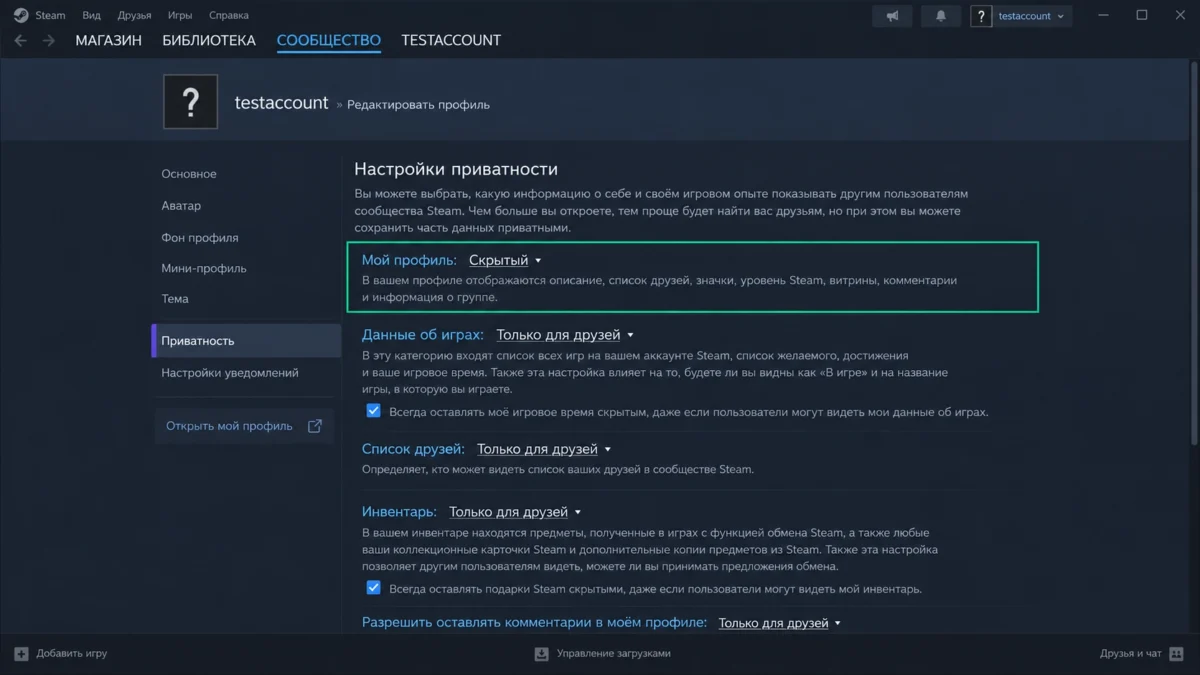Open the Друзья menu
Viewport: 1200px width, 675px height.
tap(134, 16)
